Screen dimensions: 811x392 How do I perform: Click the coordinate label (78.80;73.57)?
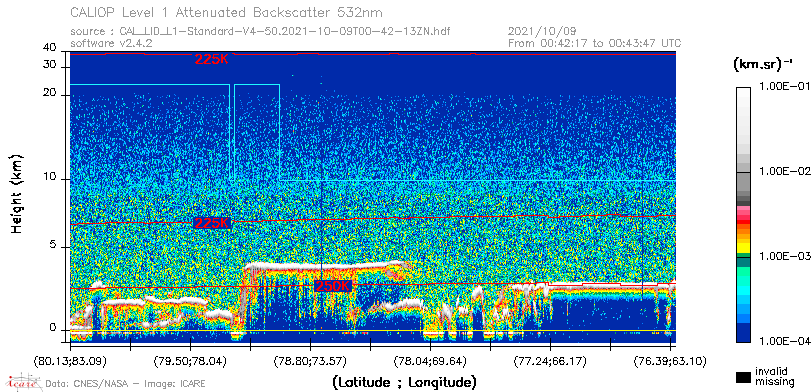(x=310, y=360)
